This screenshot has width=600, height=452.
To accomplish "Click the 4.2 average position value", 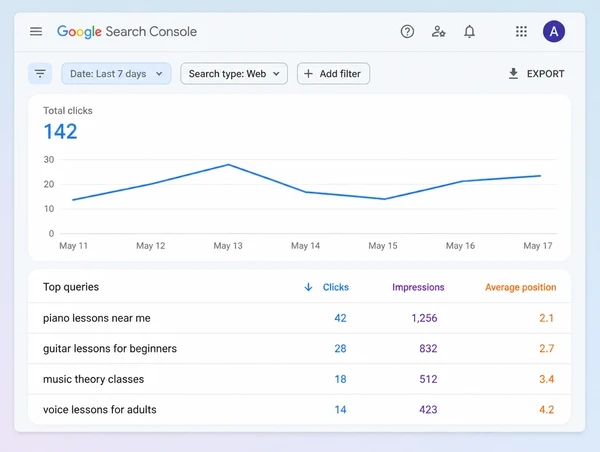I will (546, 410).
